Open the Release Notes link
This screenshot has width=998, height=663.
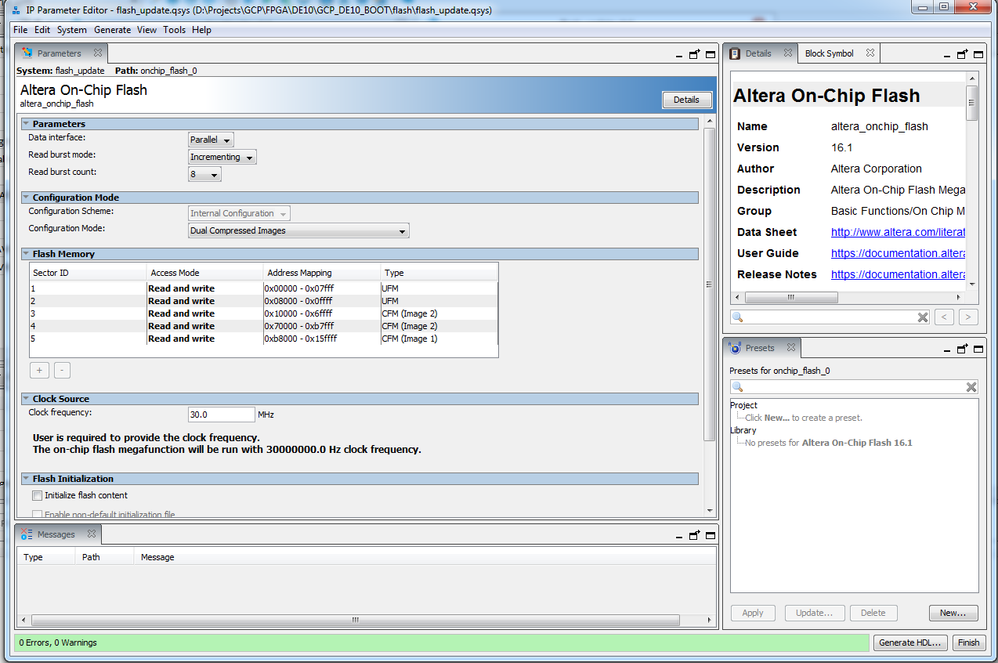tap(897, 274)
